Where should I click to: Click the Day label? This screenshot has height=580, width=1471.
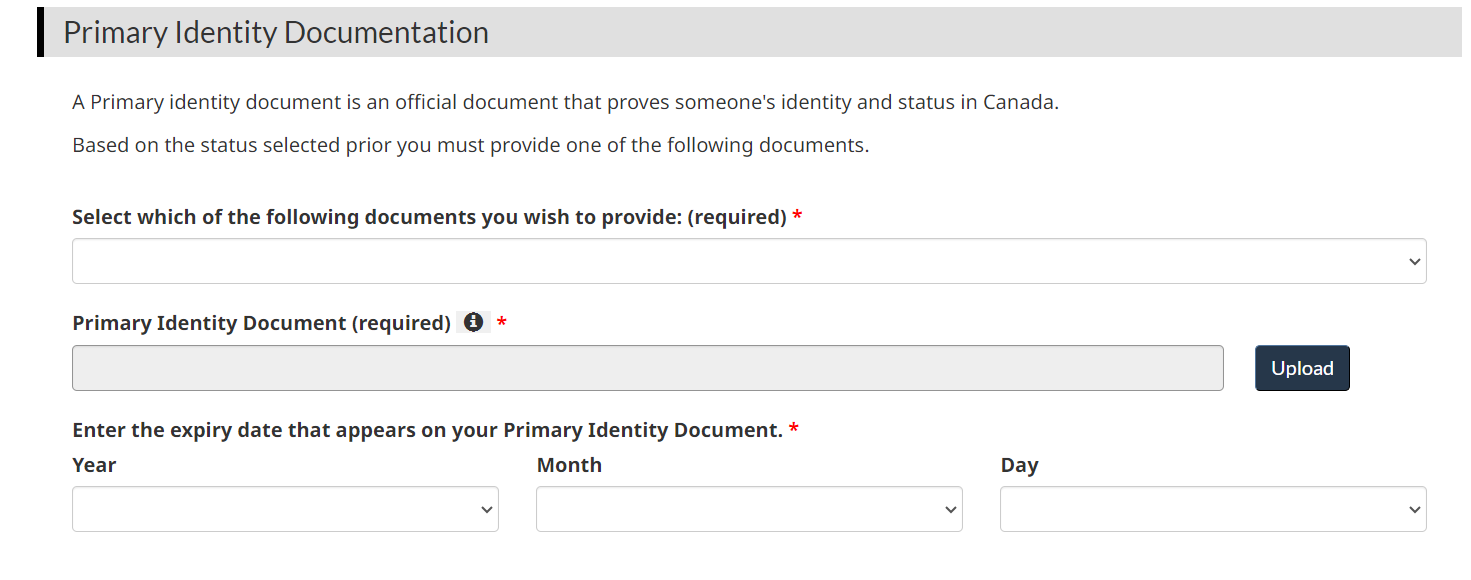pyautogui.click(x=1019, y=465)
